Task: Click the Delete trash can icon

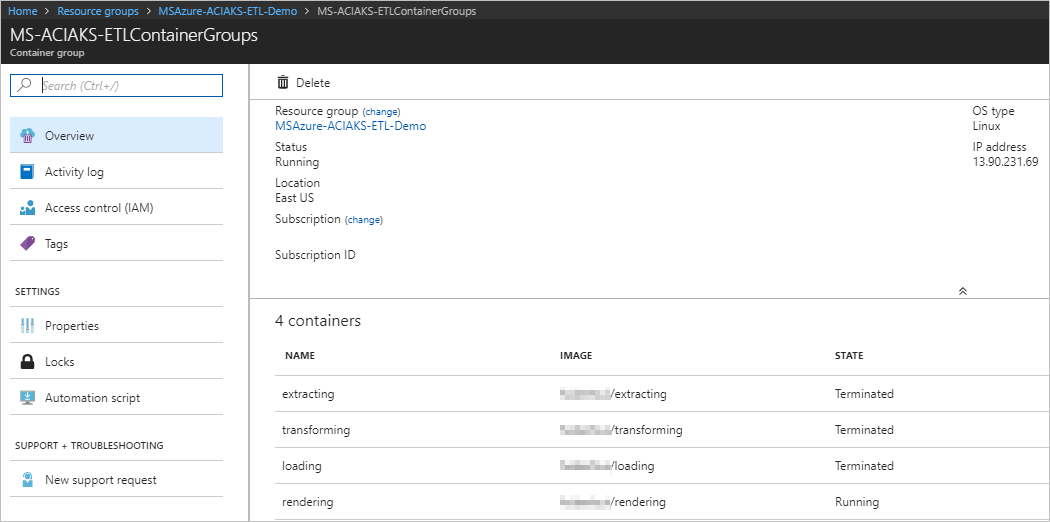Action: [x=283, y=83]
